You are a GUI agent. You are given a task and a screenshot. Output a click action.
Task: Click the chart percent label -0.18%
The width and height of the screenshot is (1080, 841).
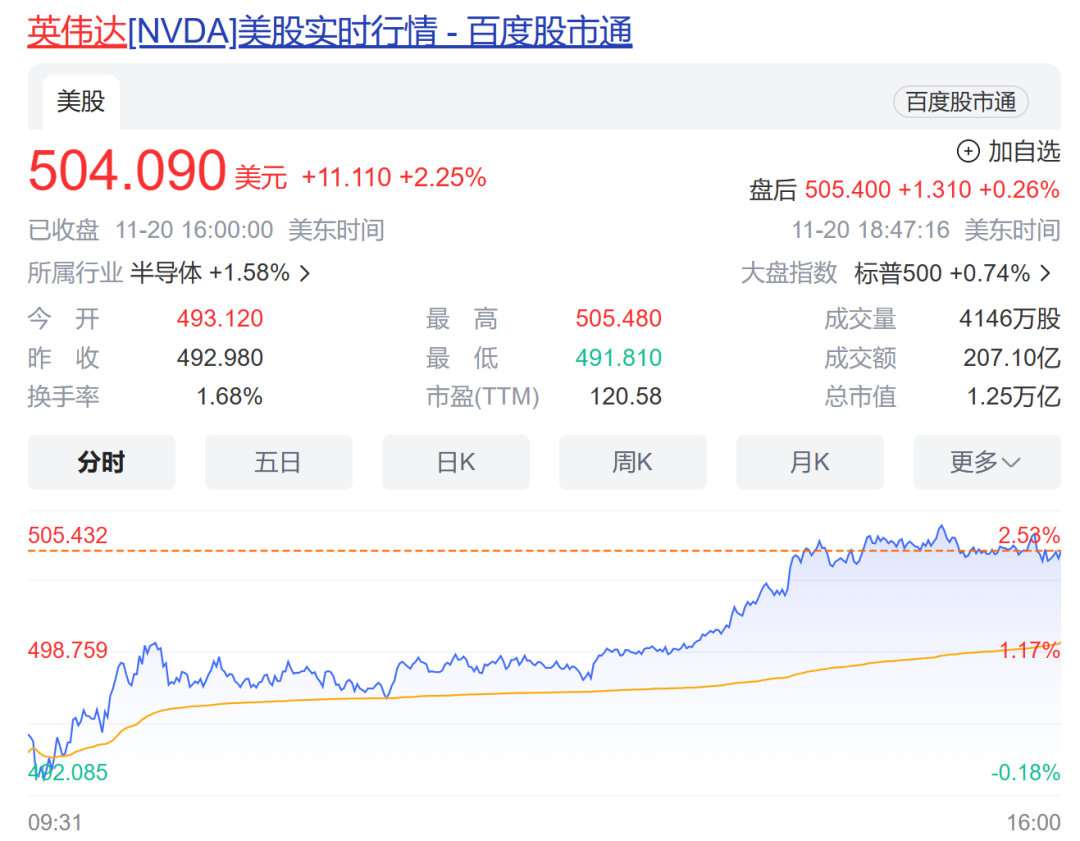tap(1025, 772)
